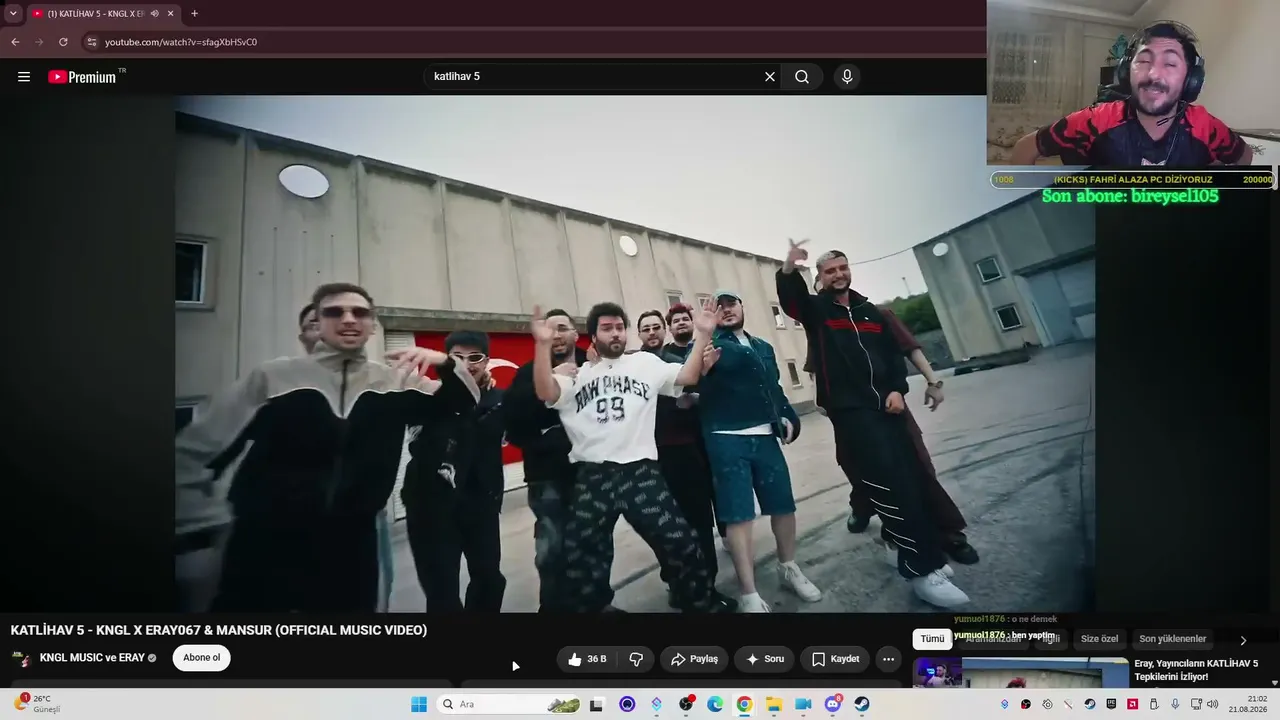Open the tab search dropdown arrow
This screenshot has width=1280, height=720.
pyautogui.click(x=13, y=13)
